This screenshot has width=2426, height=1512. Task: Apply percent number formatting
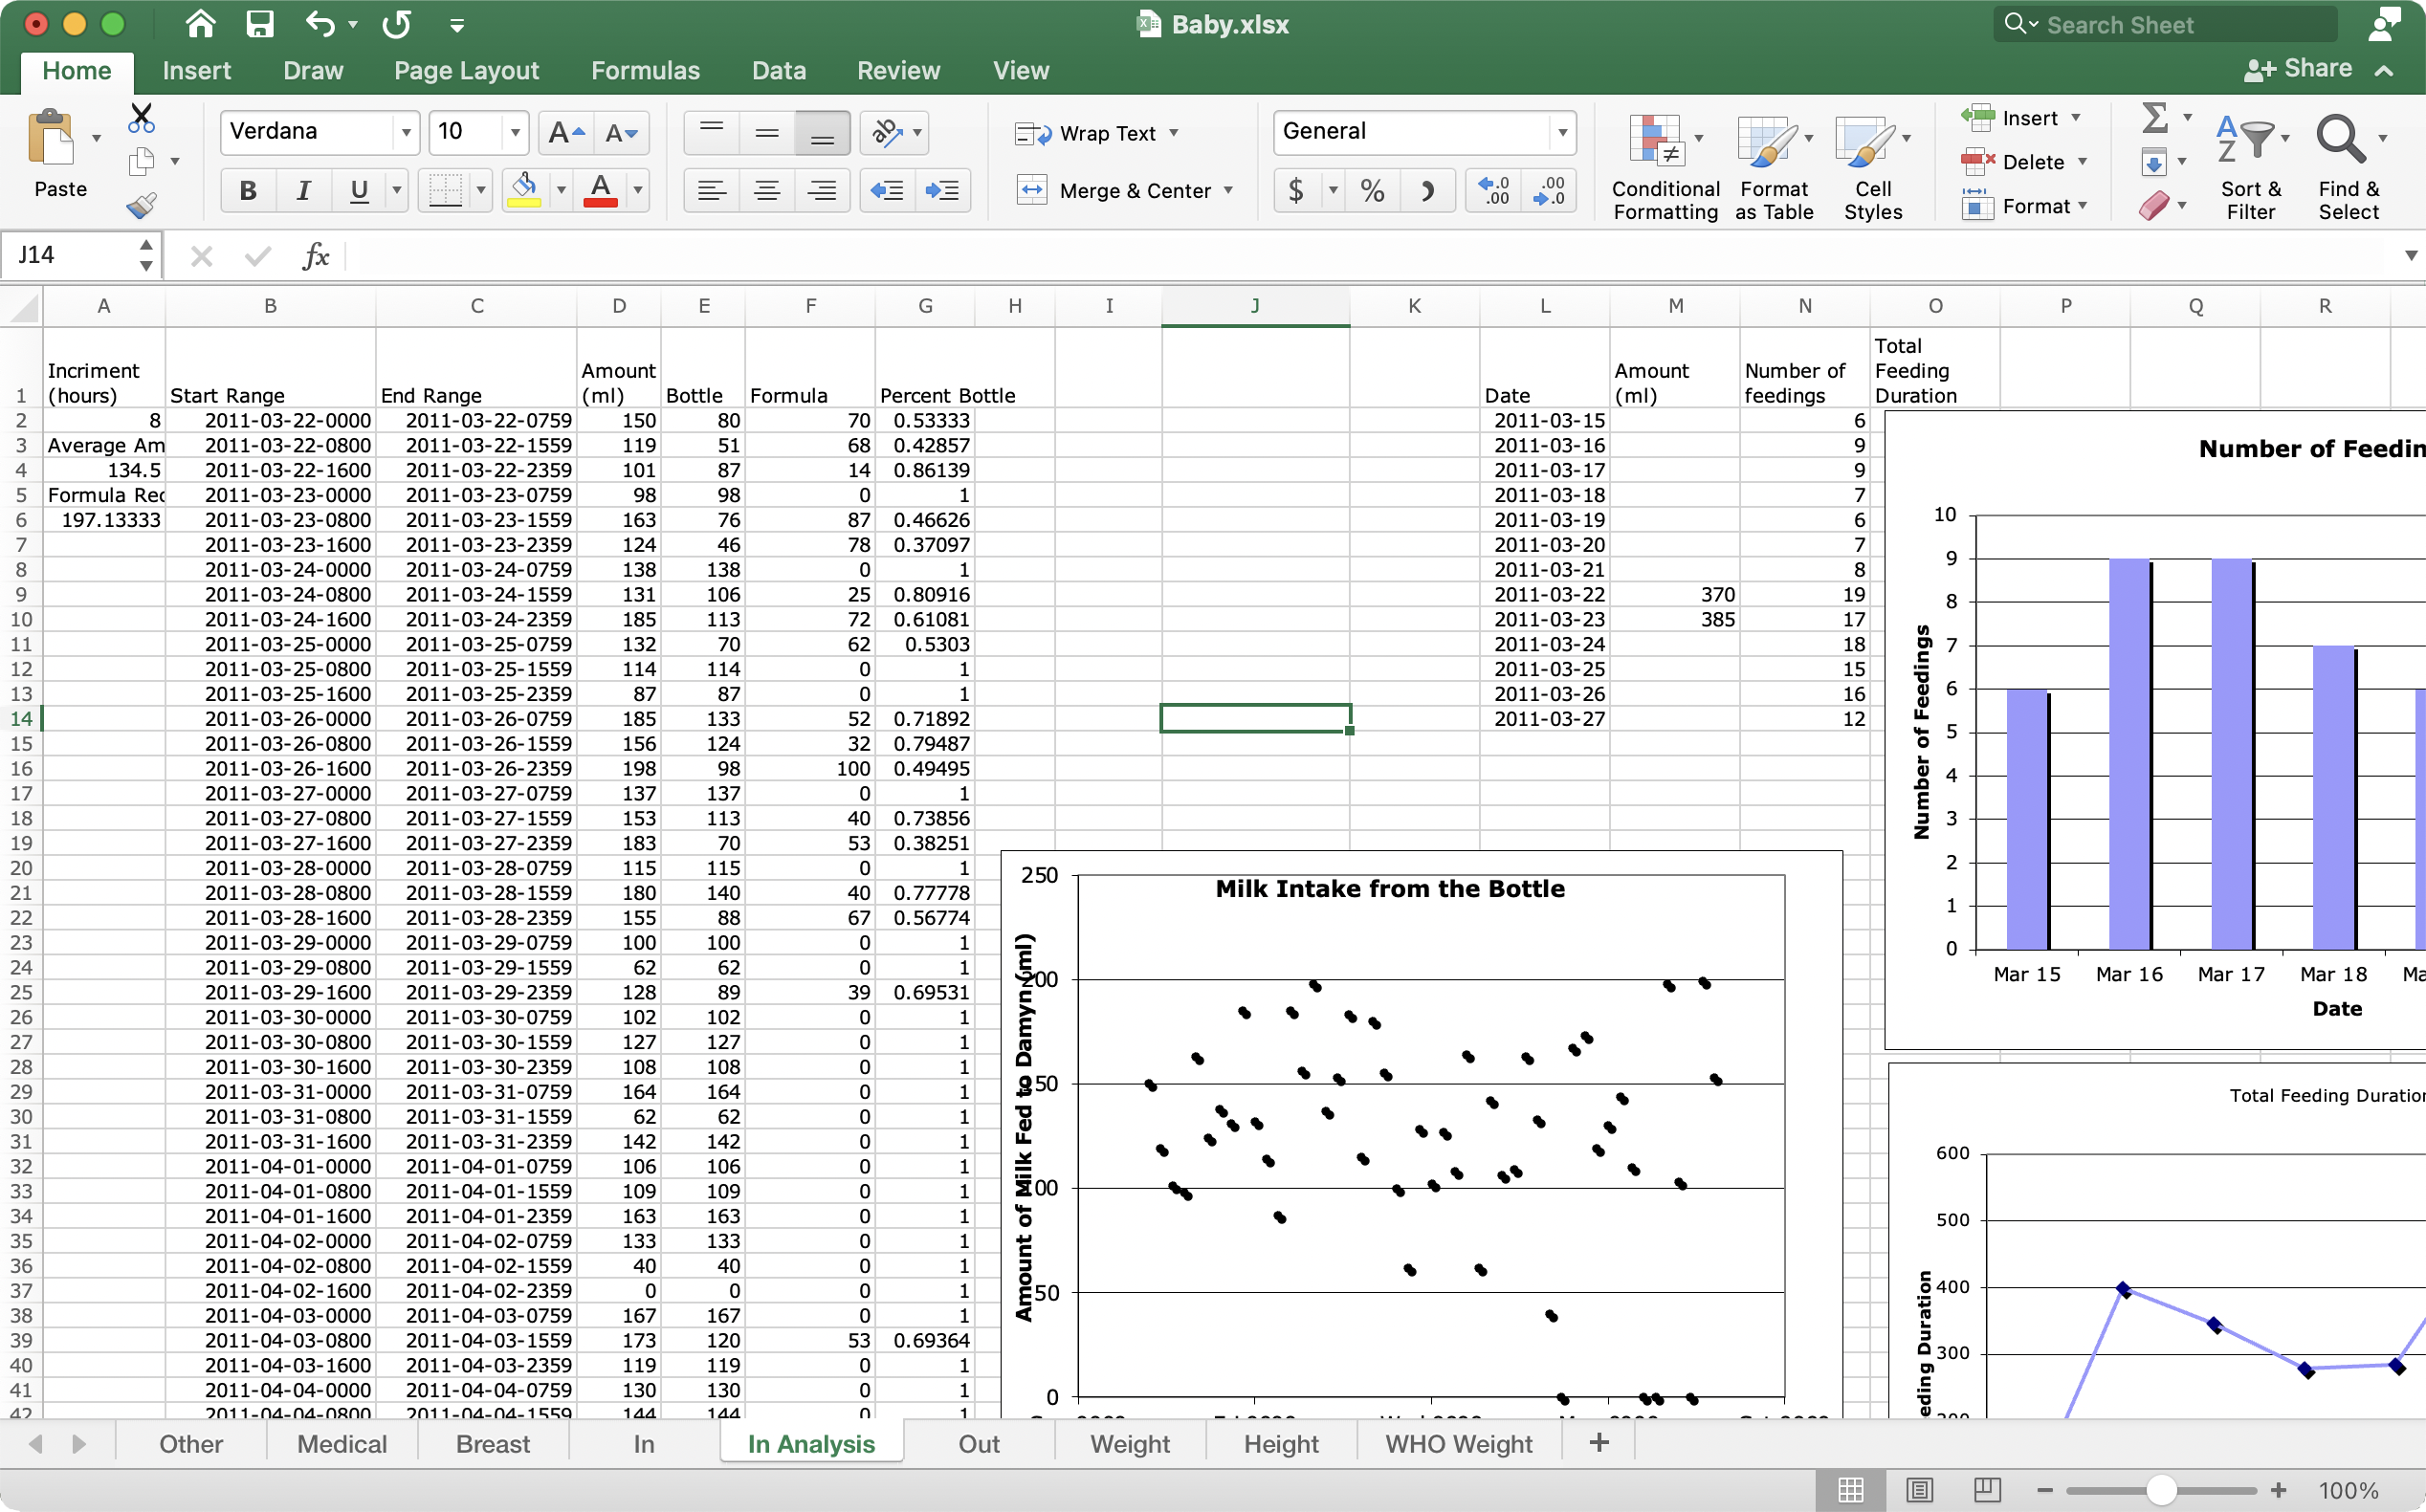(x=1371, y=190)
